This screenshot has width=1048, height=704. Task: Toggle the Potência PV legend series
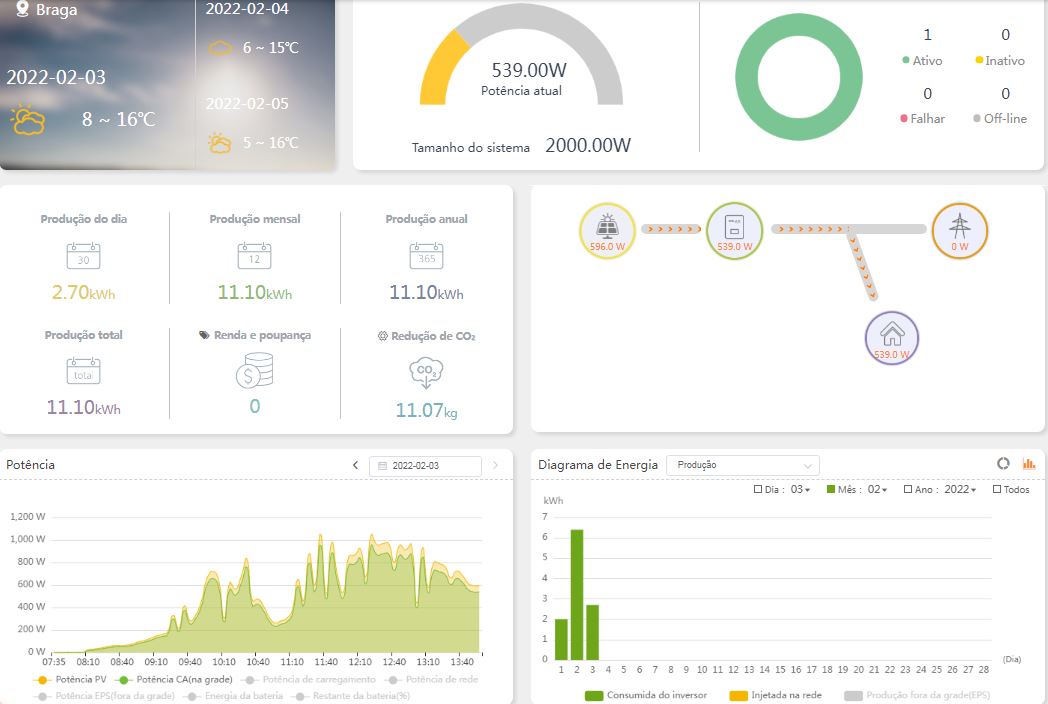pyautogui.click(x=70, y=679)
